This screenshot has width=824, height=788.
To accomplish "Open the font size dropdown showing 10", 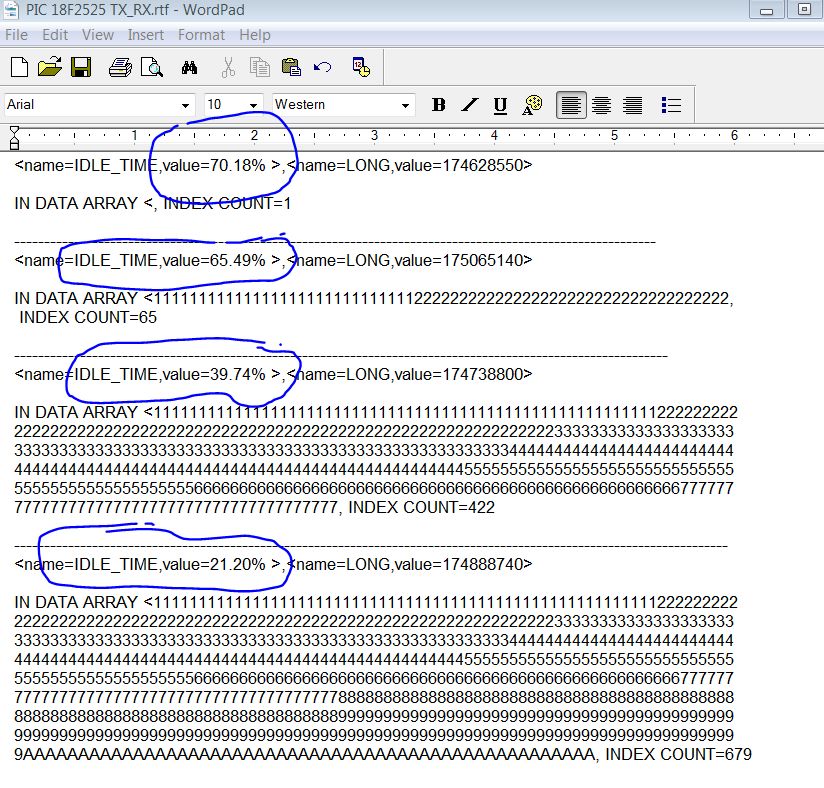I will tap(254, 105).
